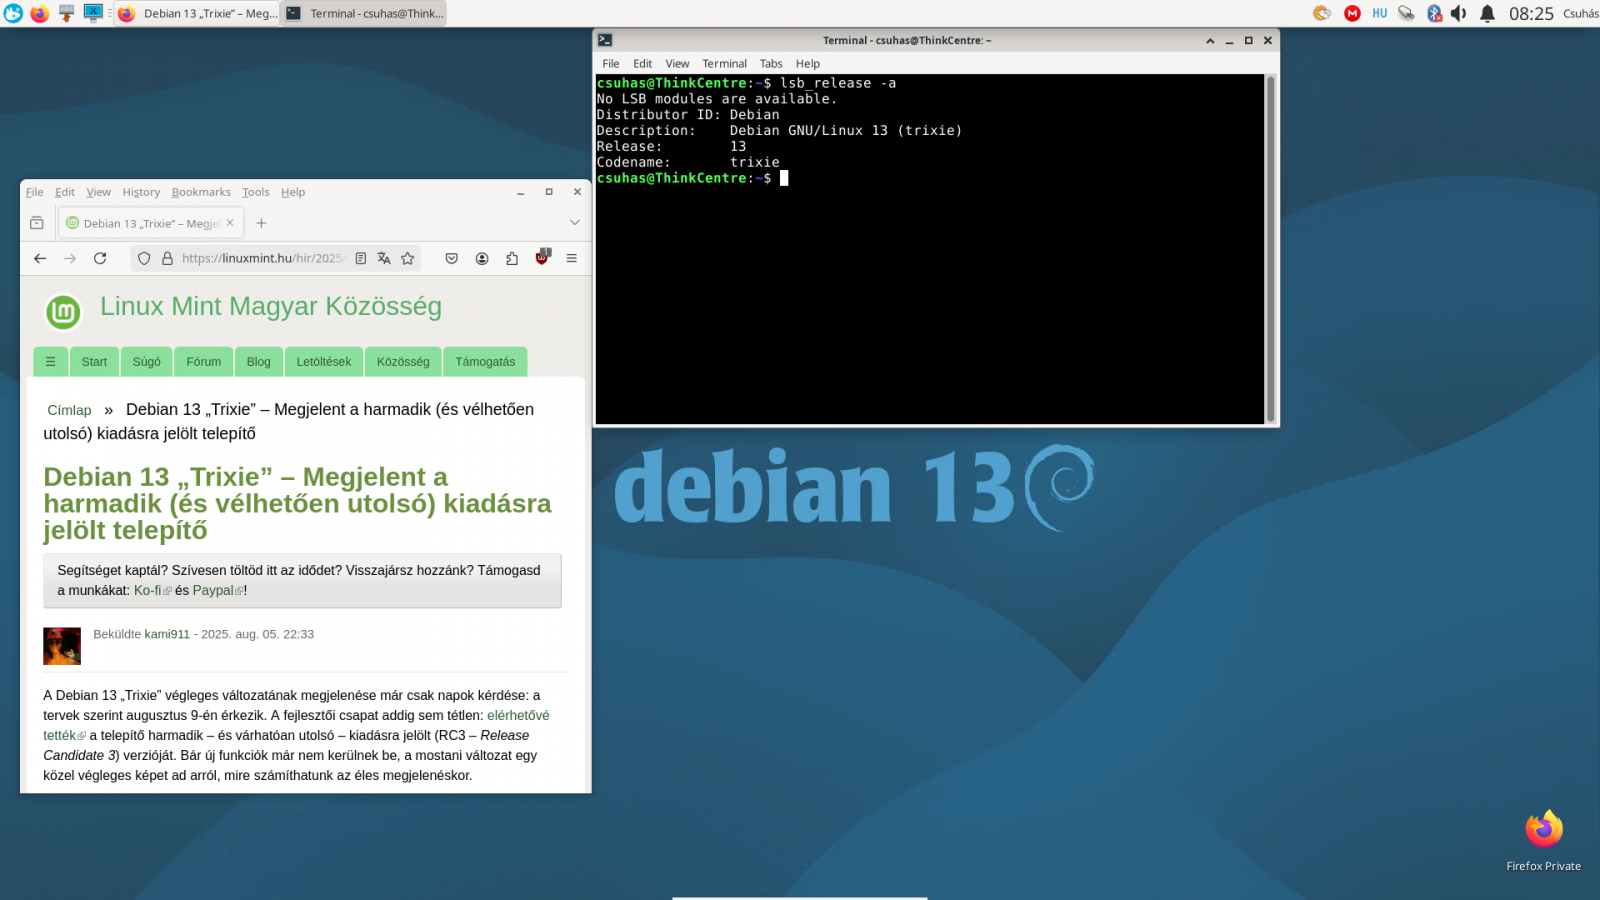
Task: Launch Firefox from the panel launcher
Action: point(40,13)
